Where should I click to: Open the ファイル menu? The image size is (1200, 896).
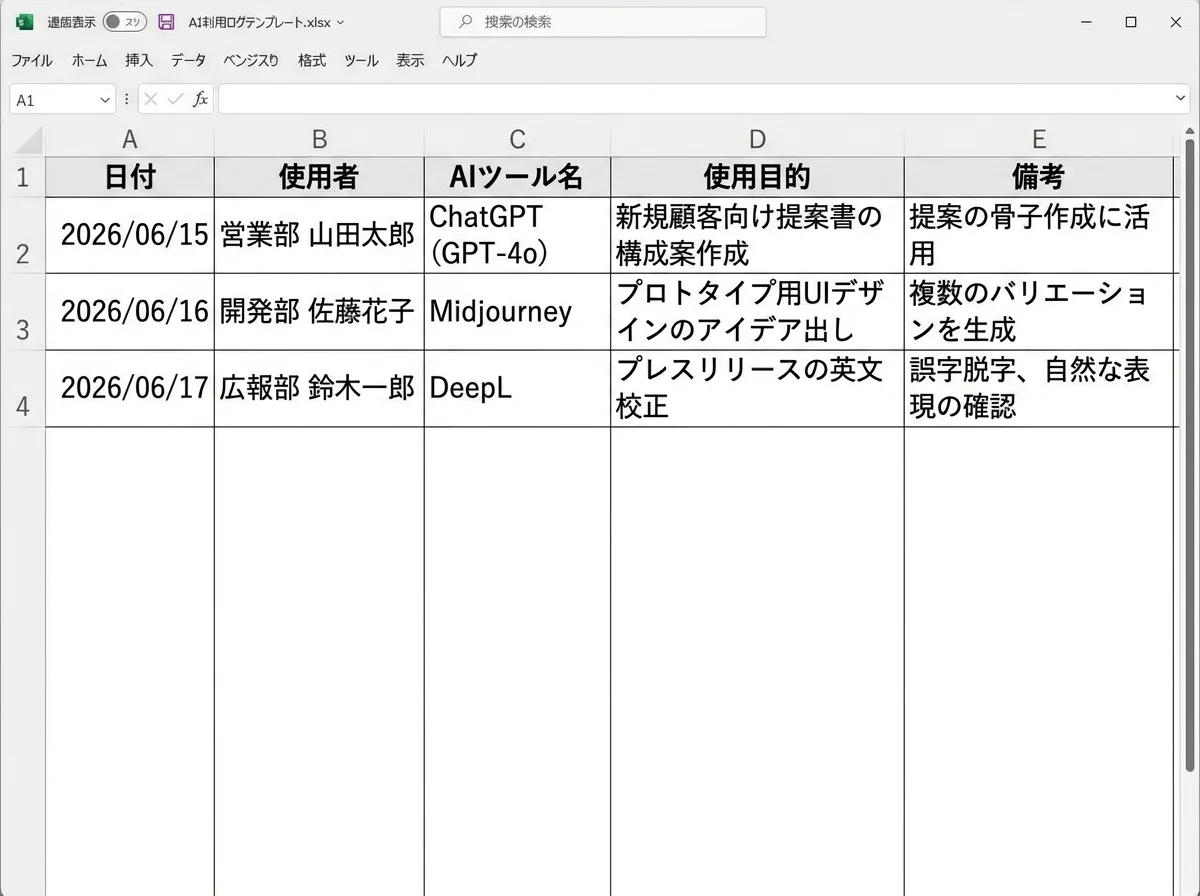pos(32,60)
